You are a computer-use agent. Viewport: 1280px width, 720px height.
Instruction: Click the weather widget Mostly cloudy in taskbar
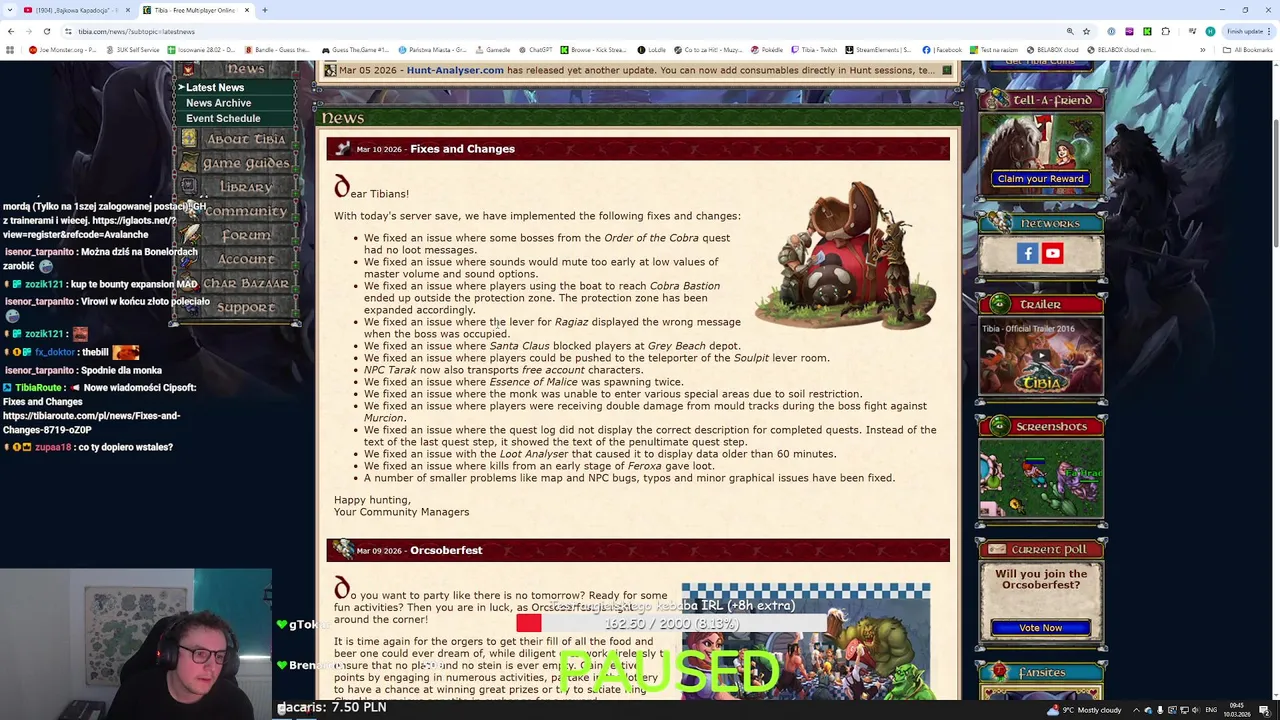(1084, 710)
